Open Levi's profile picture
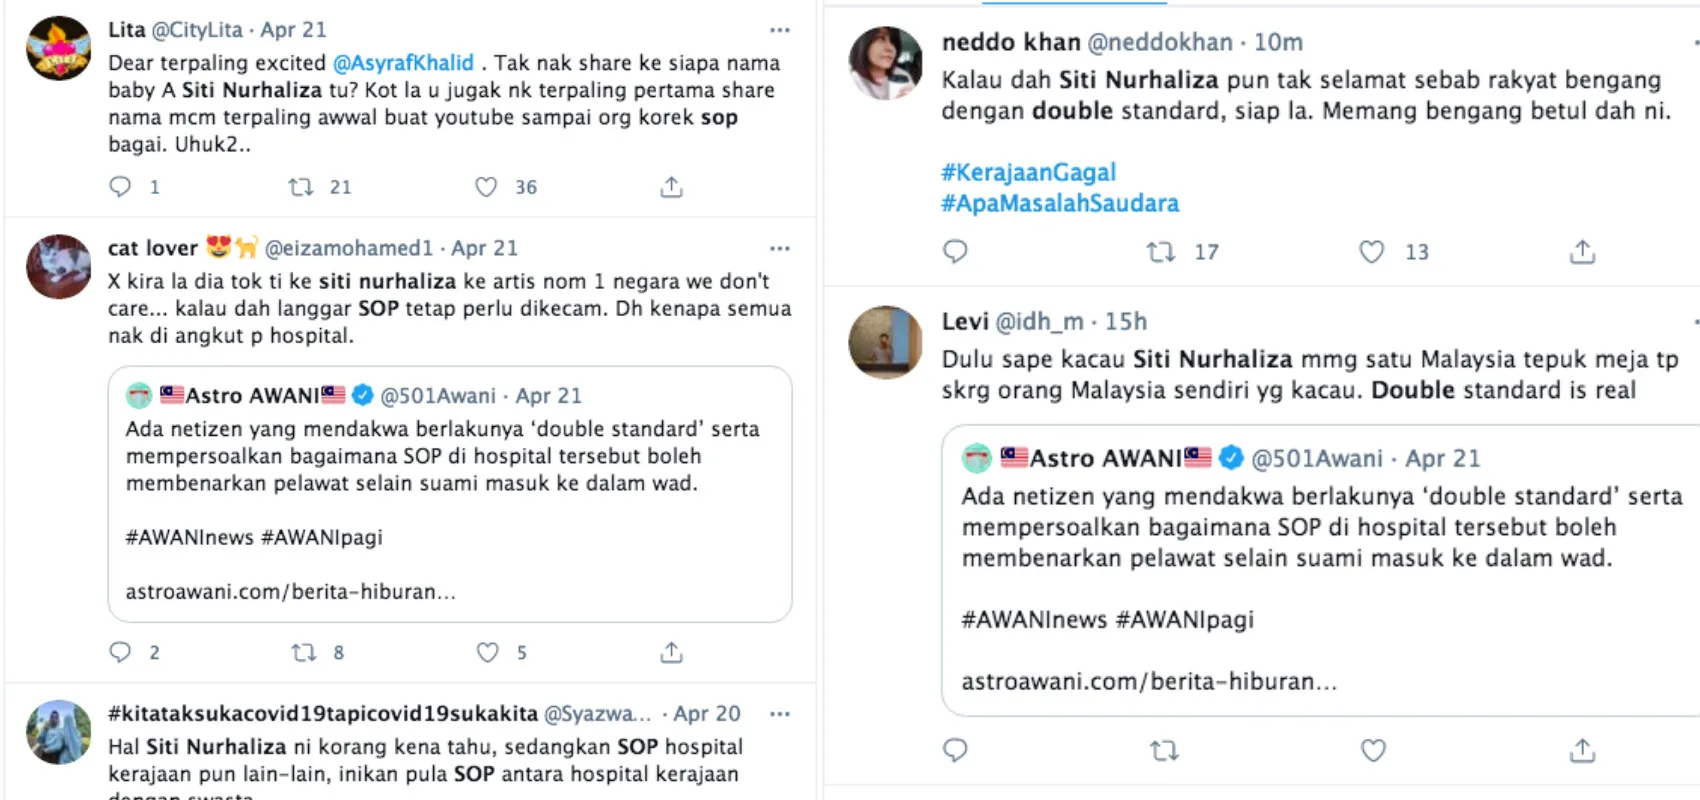 click(885, 343)
